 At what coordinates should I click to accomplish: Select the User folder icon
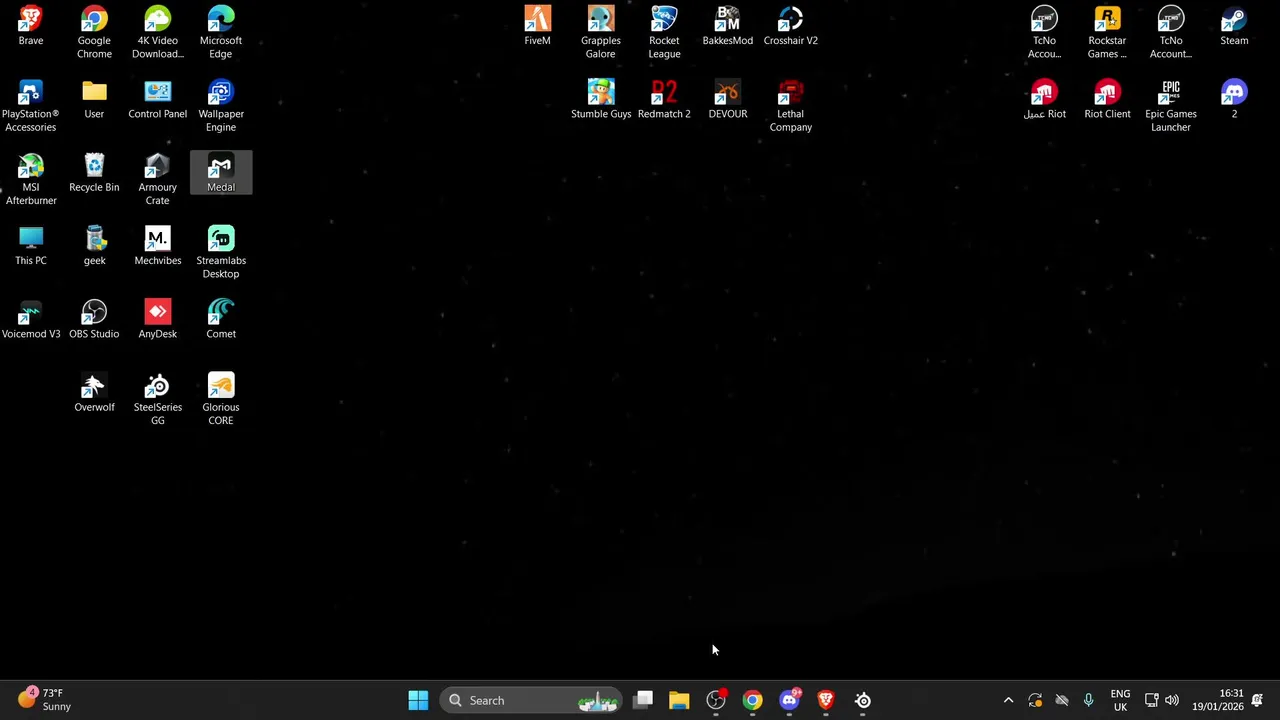94,100
